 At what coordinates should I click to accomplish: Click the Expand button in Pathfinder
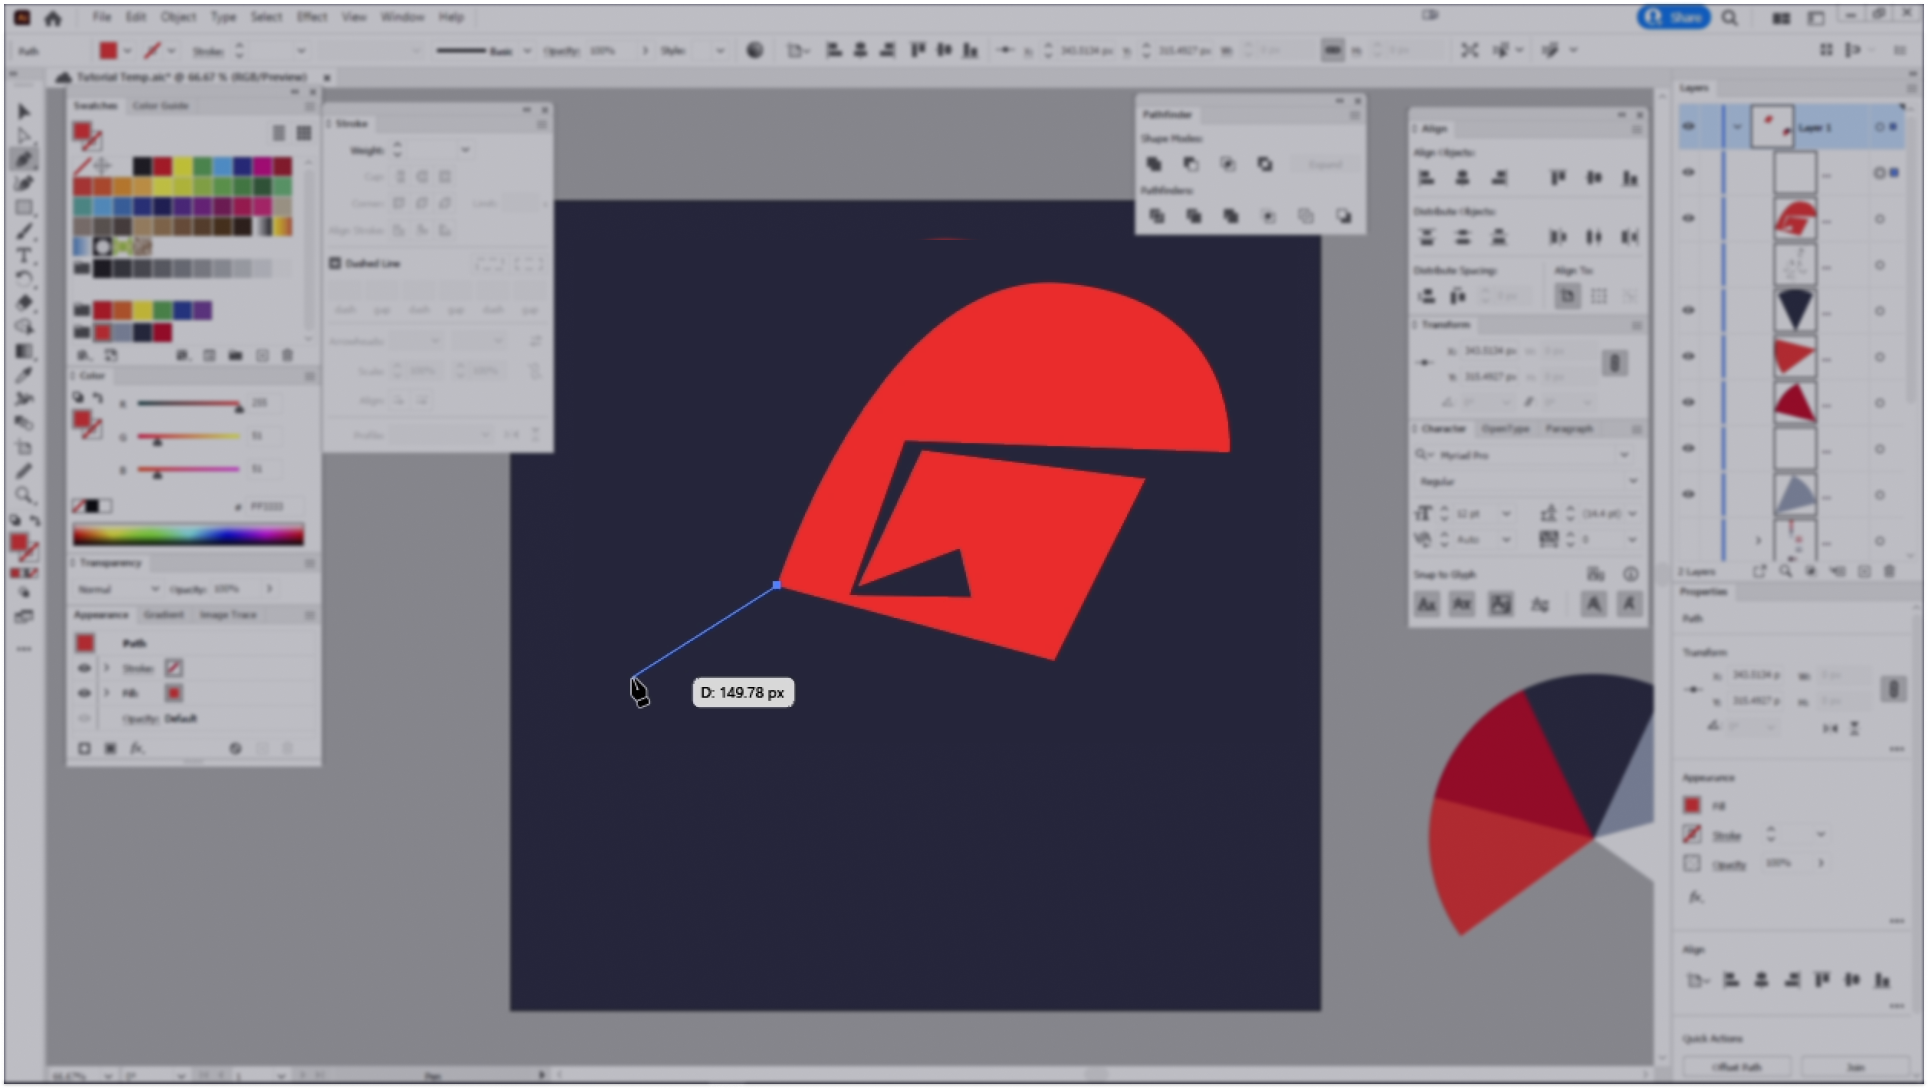click(x=1325, y=164)
